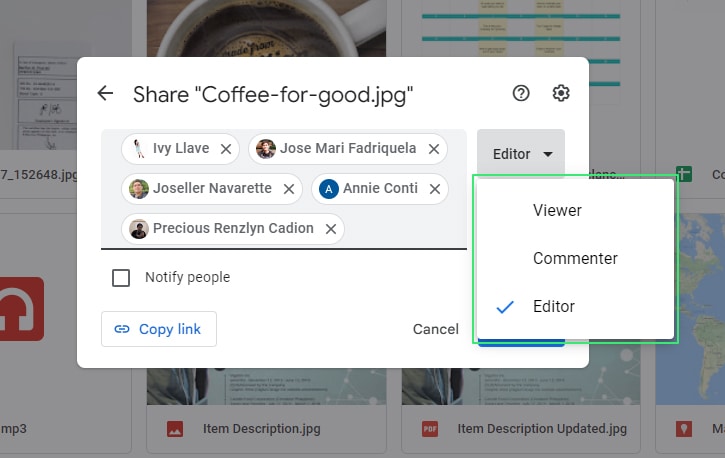Click Precious Renzlyn Cadion's avatar

click(139, 229)
